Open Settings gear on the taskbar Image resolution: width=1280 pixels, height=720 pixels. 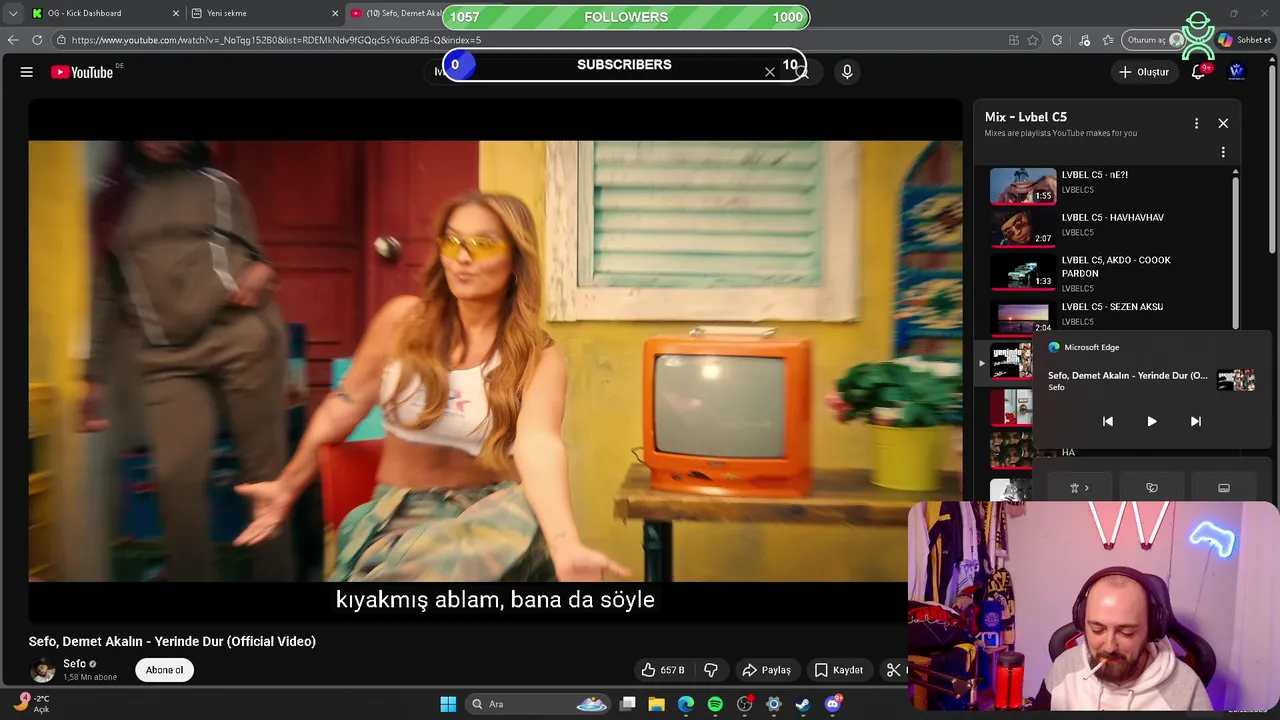pyautogui.click(x=773, y=704)
